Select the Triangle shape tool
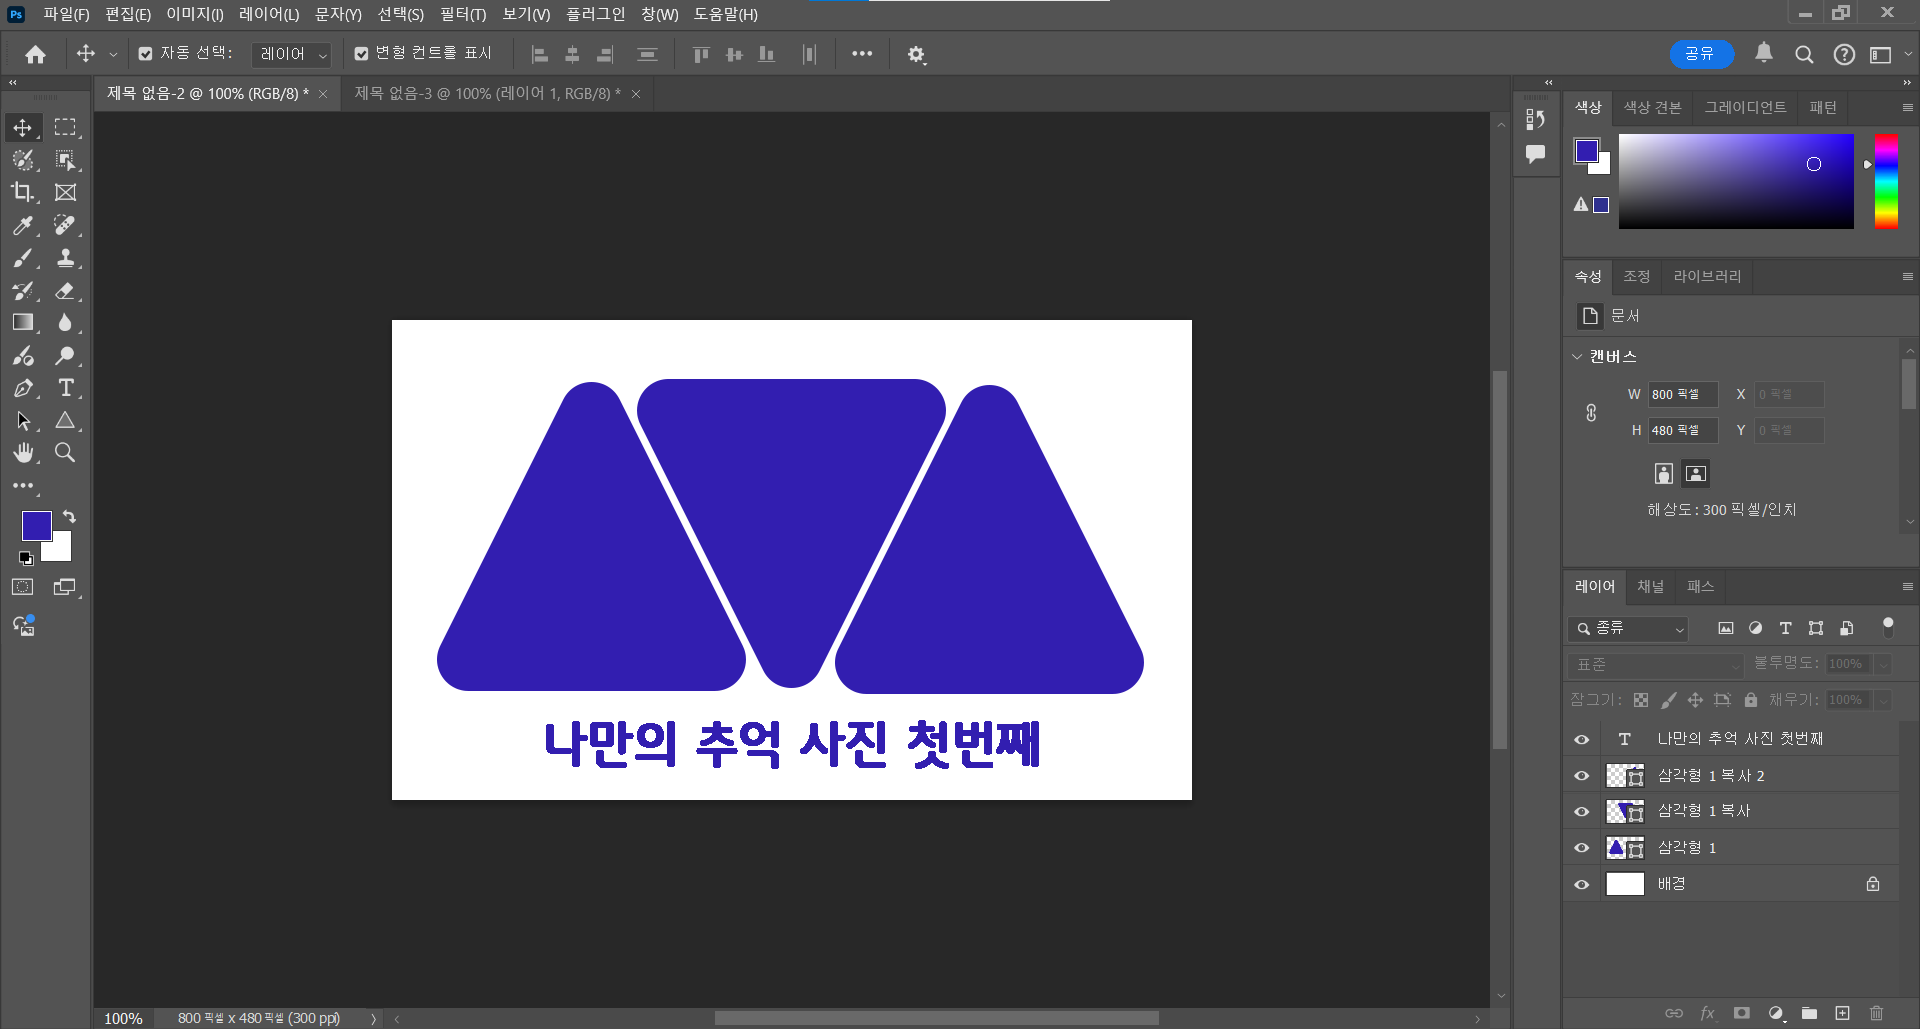This screenshot has width=1920, height=1029. [65, 421]
